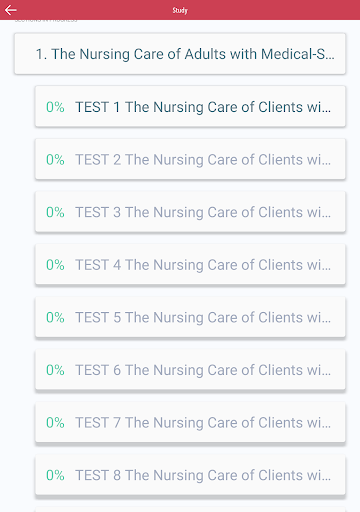Viewport: 360px width, 512px height.
Task: Tap the 0% score beside TEST 6
Action: point(55,370)
